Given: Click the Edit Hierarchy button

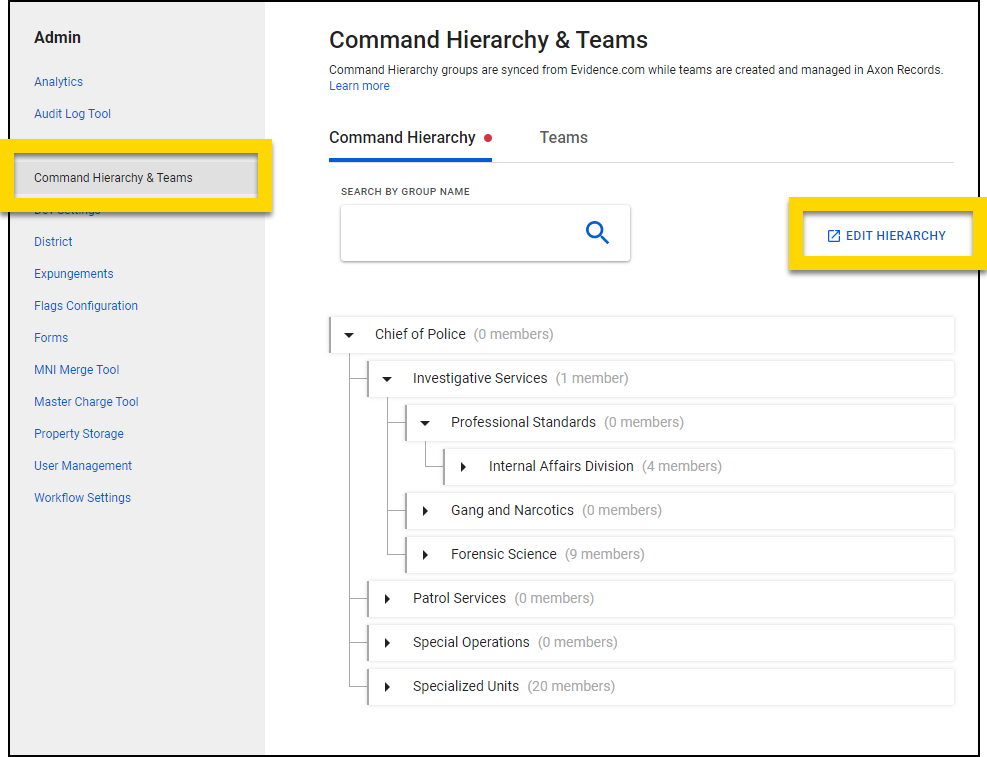Looking at the screenshot, I should click(x=886, y=235).
